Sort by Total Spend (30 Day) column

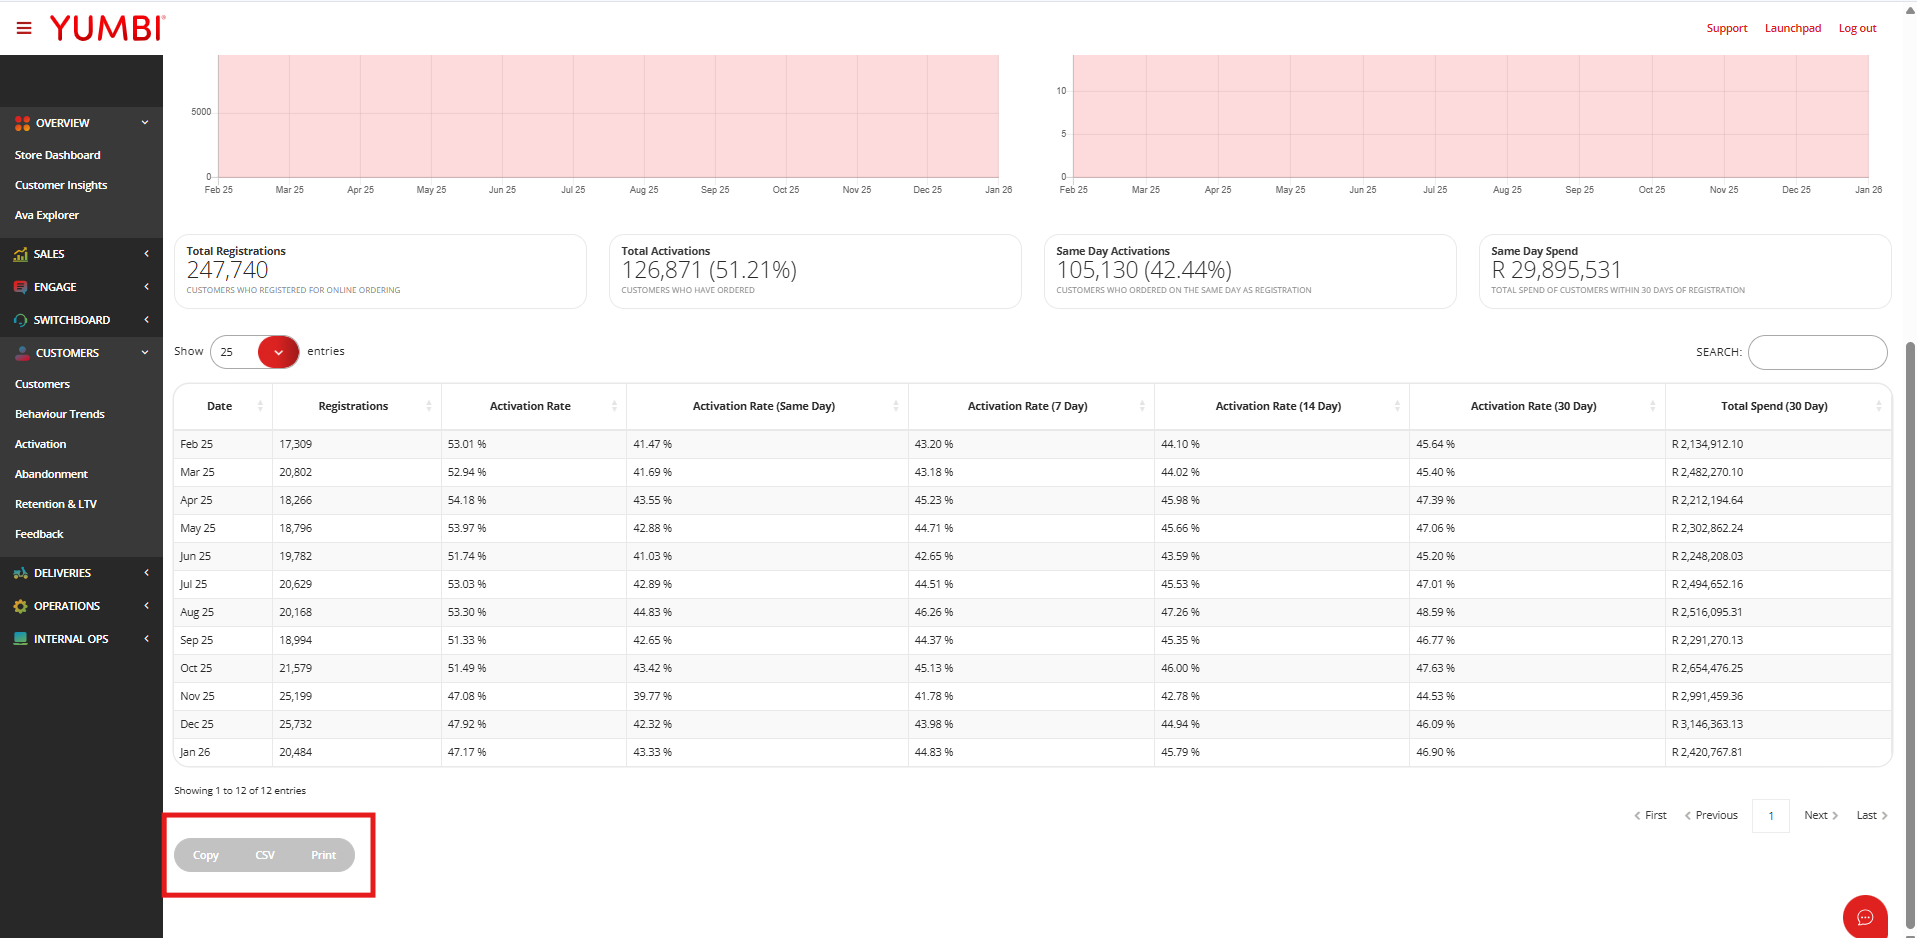[x=1774, y=406]
